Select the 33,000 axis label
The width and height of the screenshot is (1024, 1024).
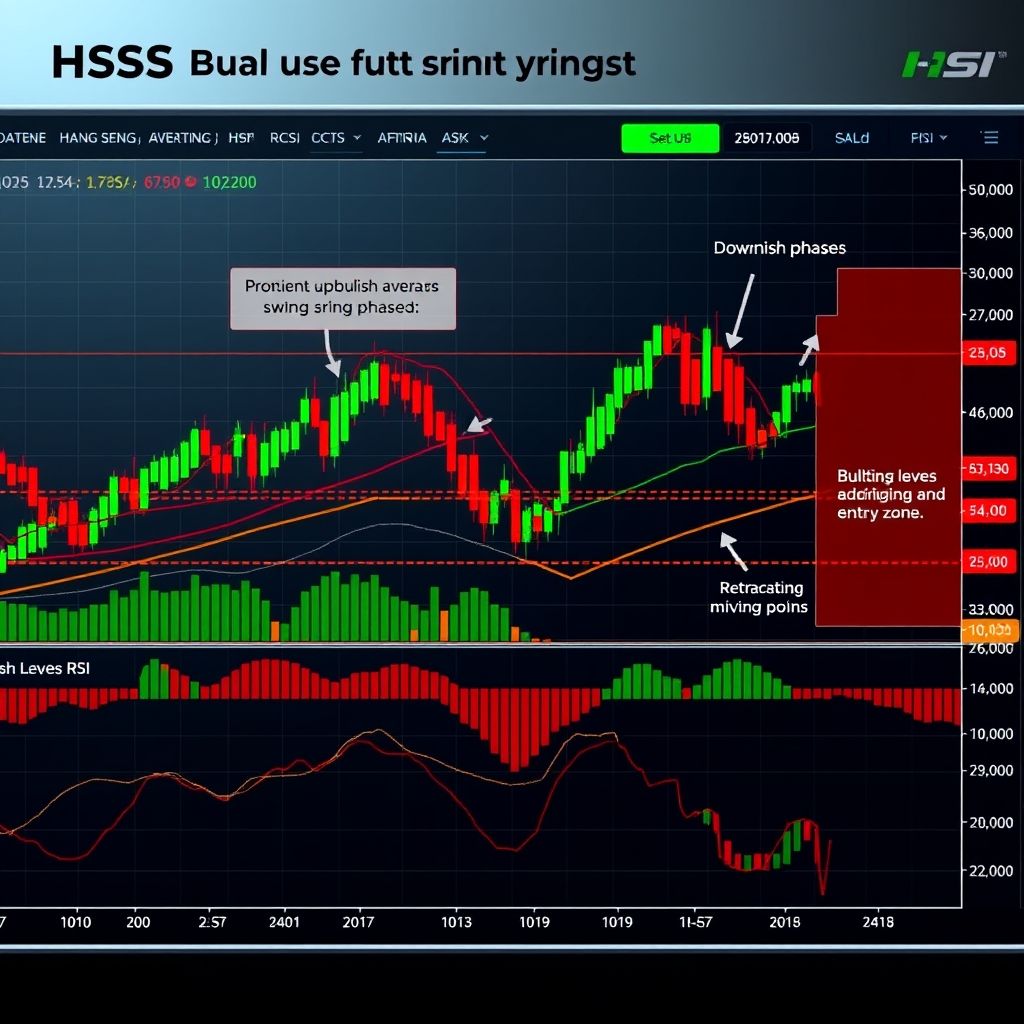[990, 609]
